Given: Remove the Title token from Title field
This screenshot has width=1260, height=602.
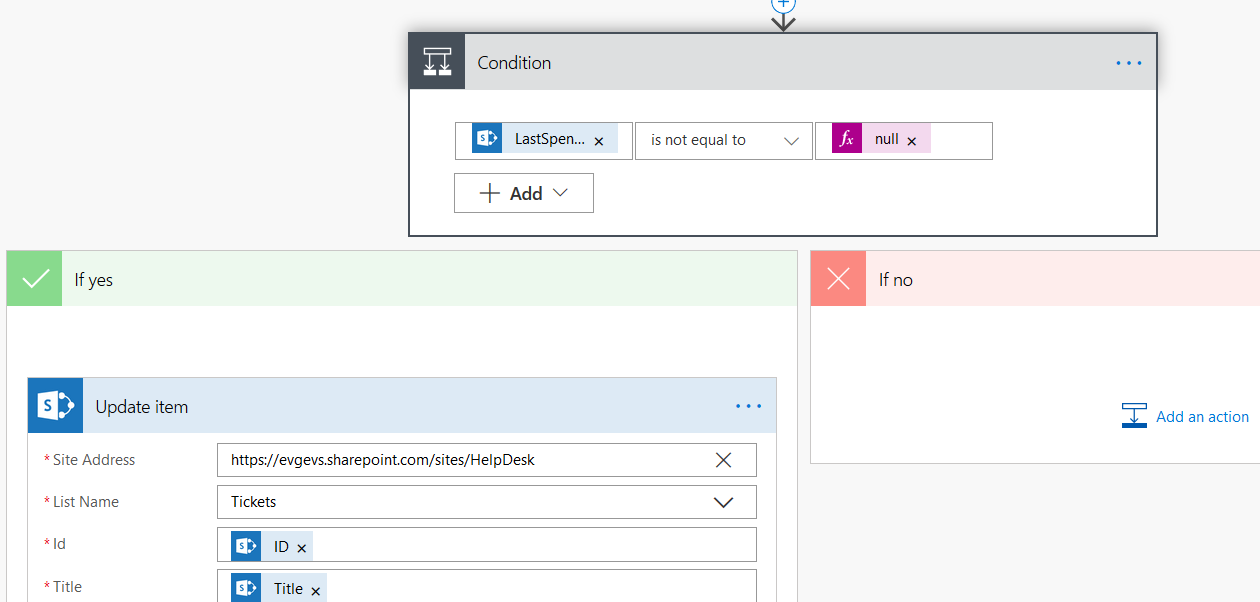Looking at the screenshot, I should (316, 591).
